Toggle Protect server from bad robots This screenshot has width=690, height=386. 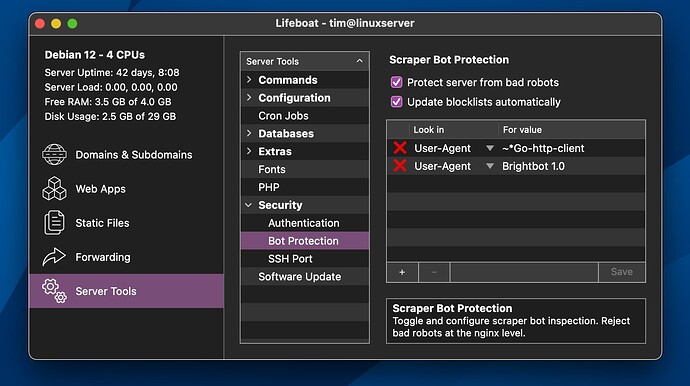coord(396,82)
